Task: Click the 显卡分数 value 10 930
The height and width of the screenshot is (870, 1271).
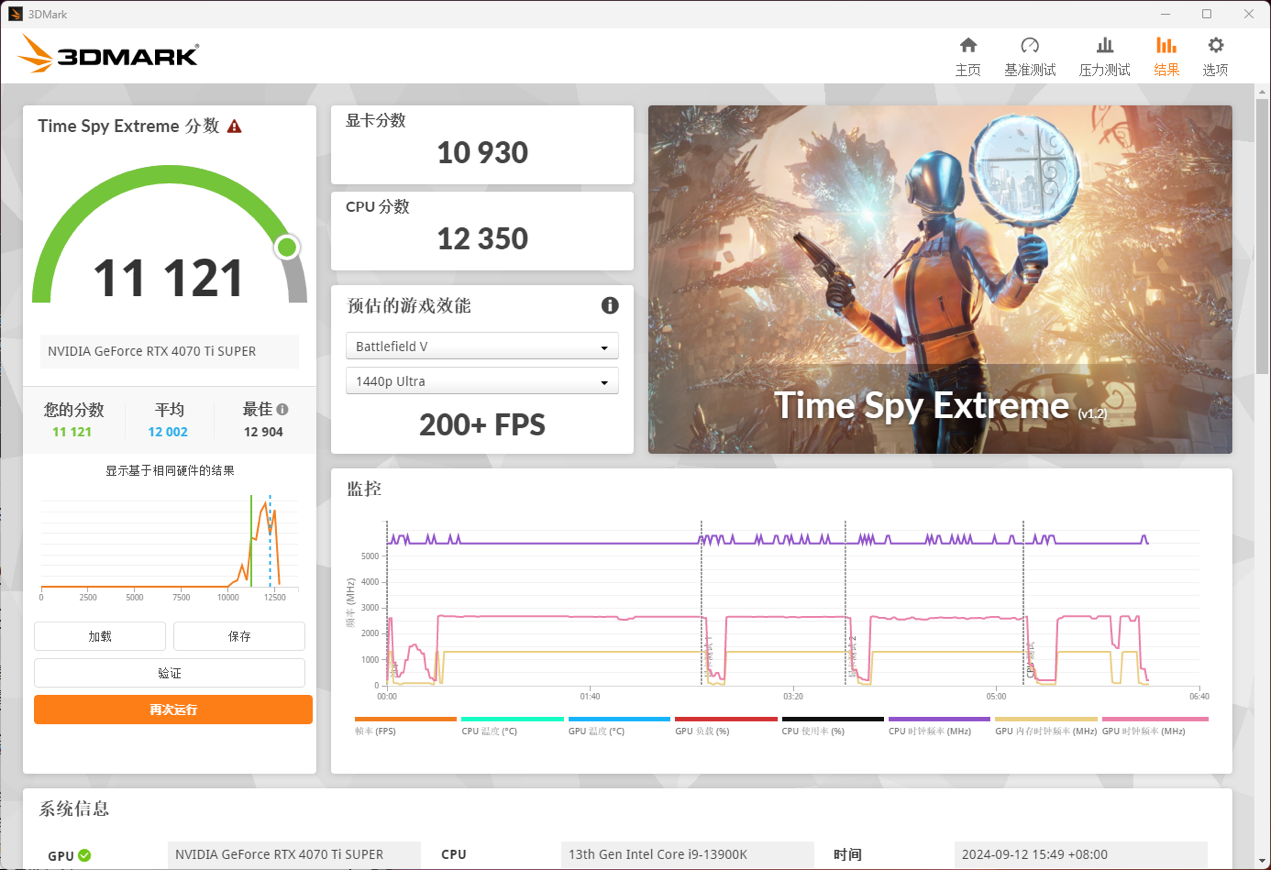Action: click(x=482, y=152)
